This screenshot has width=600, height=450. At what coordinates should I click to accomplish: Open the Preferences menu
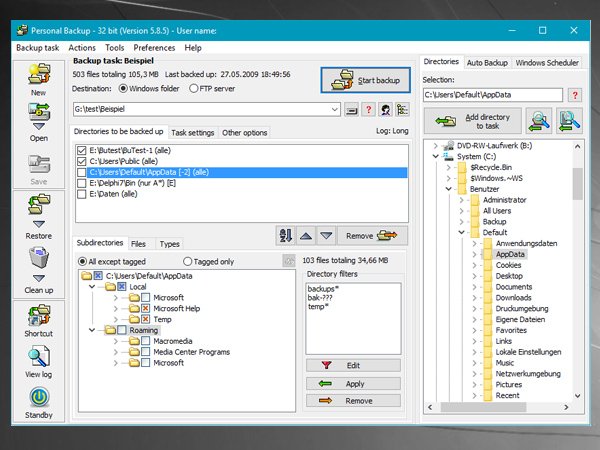pos(154,47)
